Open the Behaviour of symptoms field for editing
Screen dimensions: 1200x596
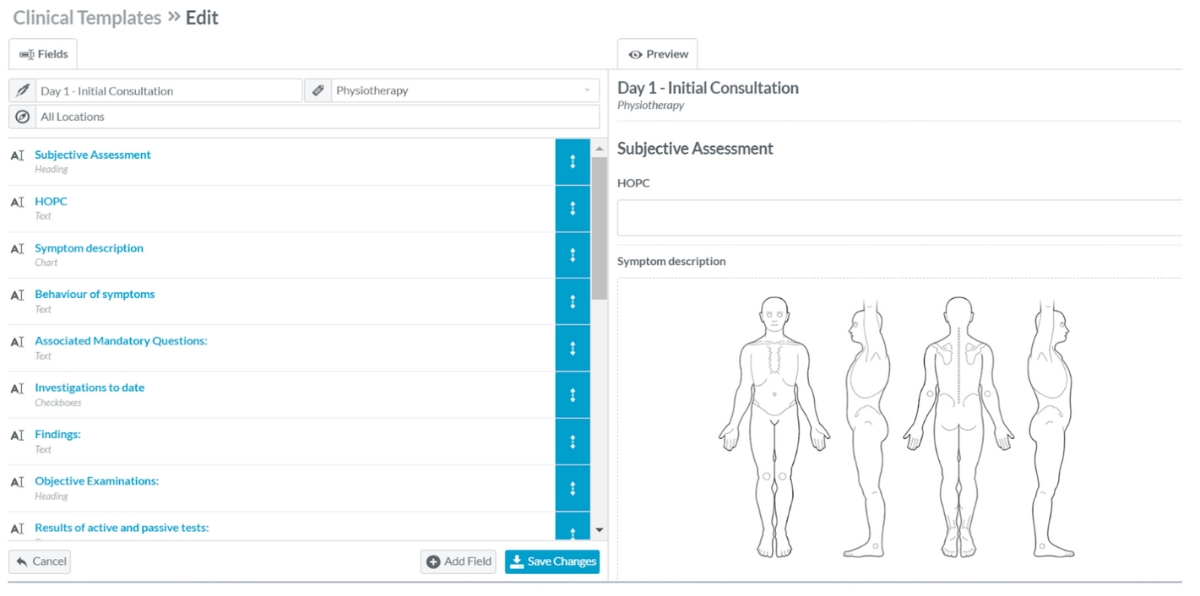(x=95, y=293)
